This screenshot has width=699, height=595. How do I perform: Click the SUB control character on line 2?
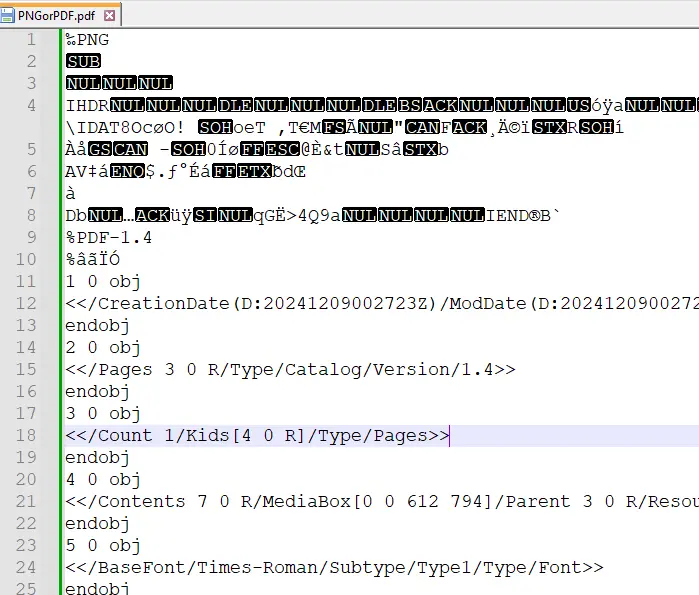83,61
